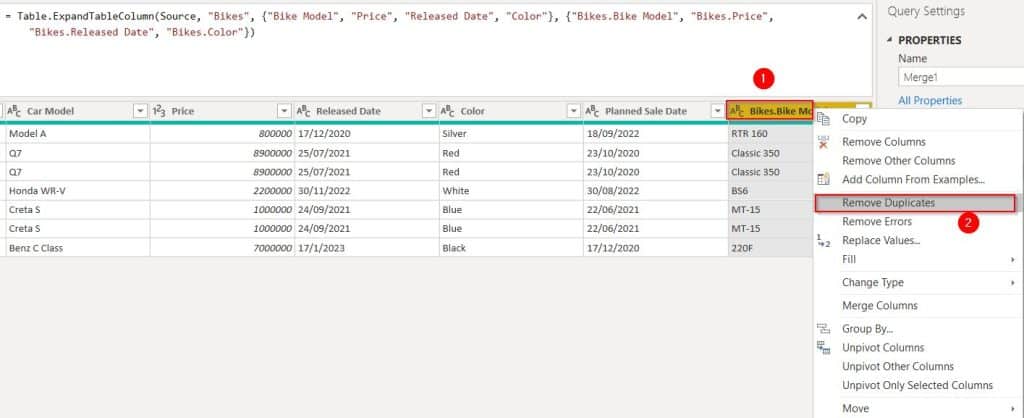
Task: Open the All Properties link
Action: pyautogui.click(x=930, y=101)
